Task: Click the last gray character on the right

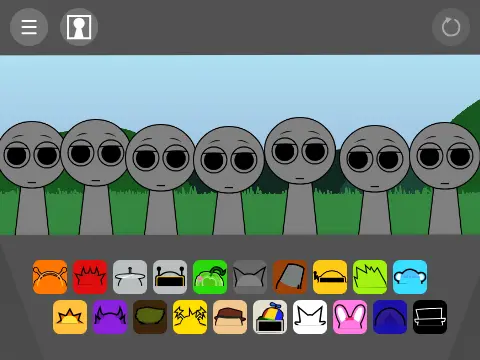Action: tap(445, 178)
